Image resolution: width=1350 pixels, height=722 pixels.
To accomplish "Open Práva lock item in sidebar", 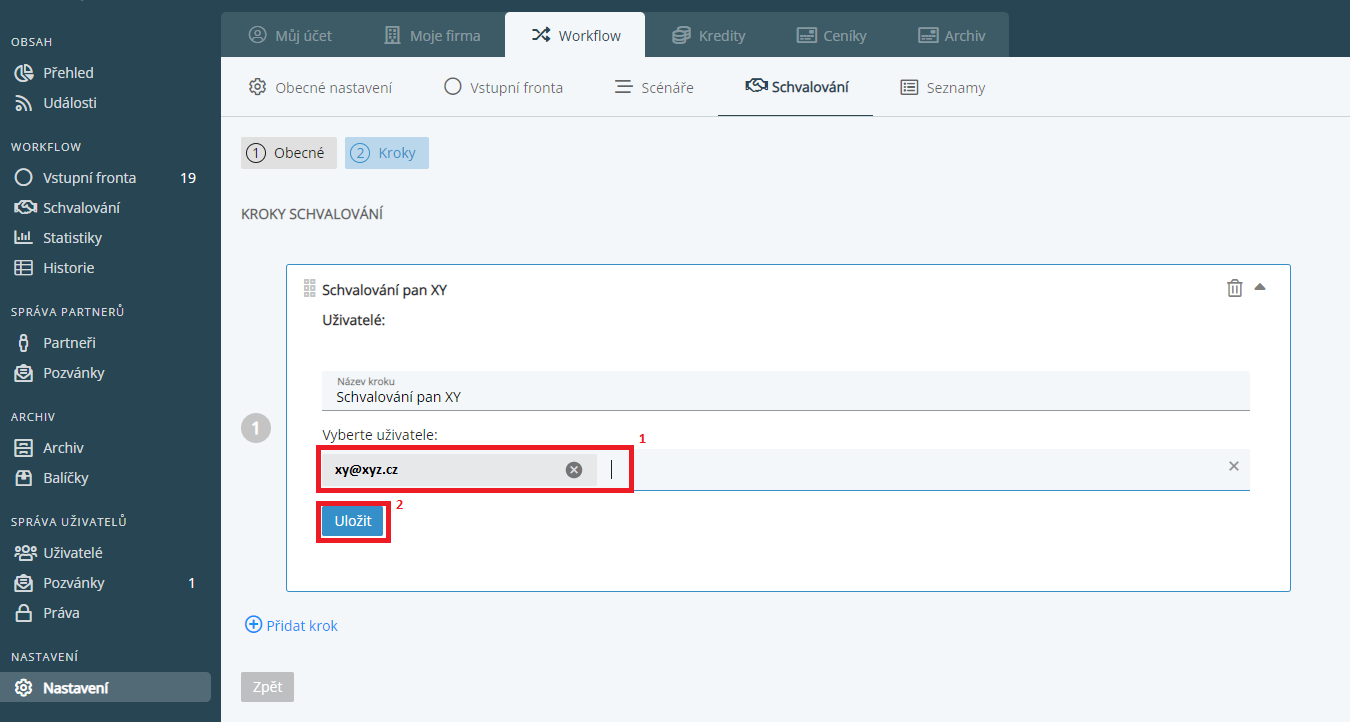I will pyautogui.click(x=61, y=613).
